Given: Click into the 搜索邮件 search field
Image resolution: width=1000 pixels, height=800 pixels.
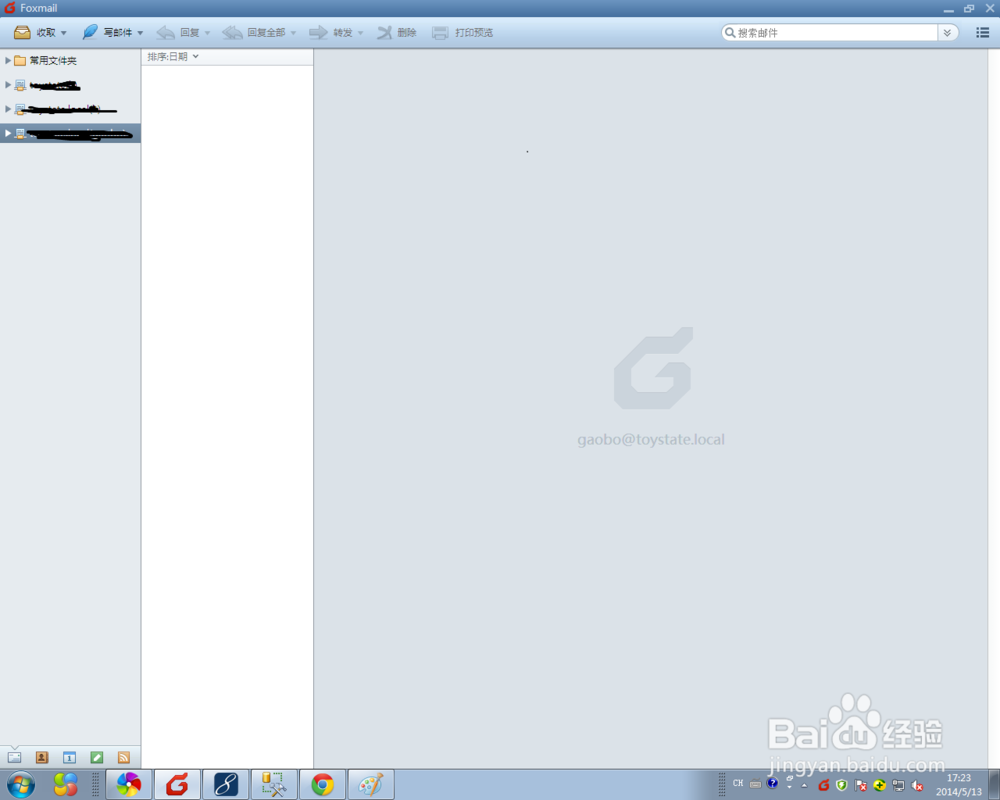Looking at the screenshot, I should coord(836,33).
